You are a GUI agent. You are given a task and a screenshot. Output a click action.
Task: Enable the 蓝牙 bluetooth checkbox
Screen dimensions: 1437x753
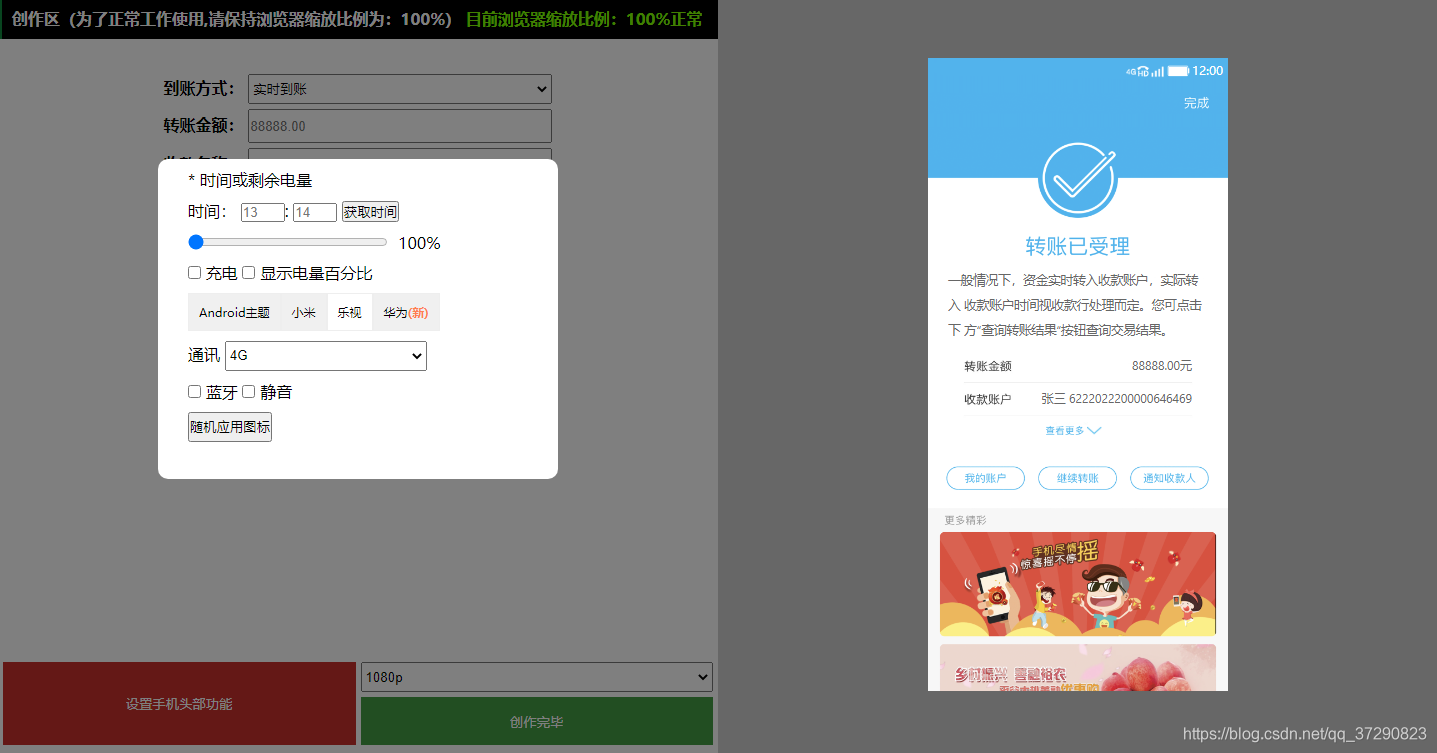click(x=195, y=392)
